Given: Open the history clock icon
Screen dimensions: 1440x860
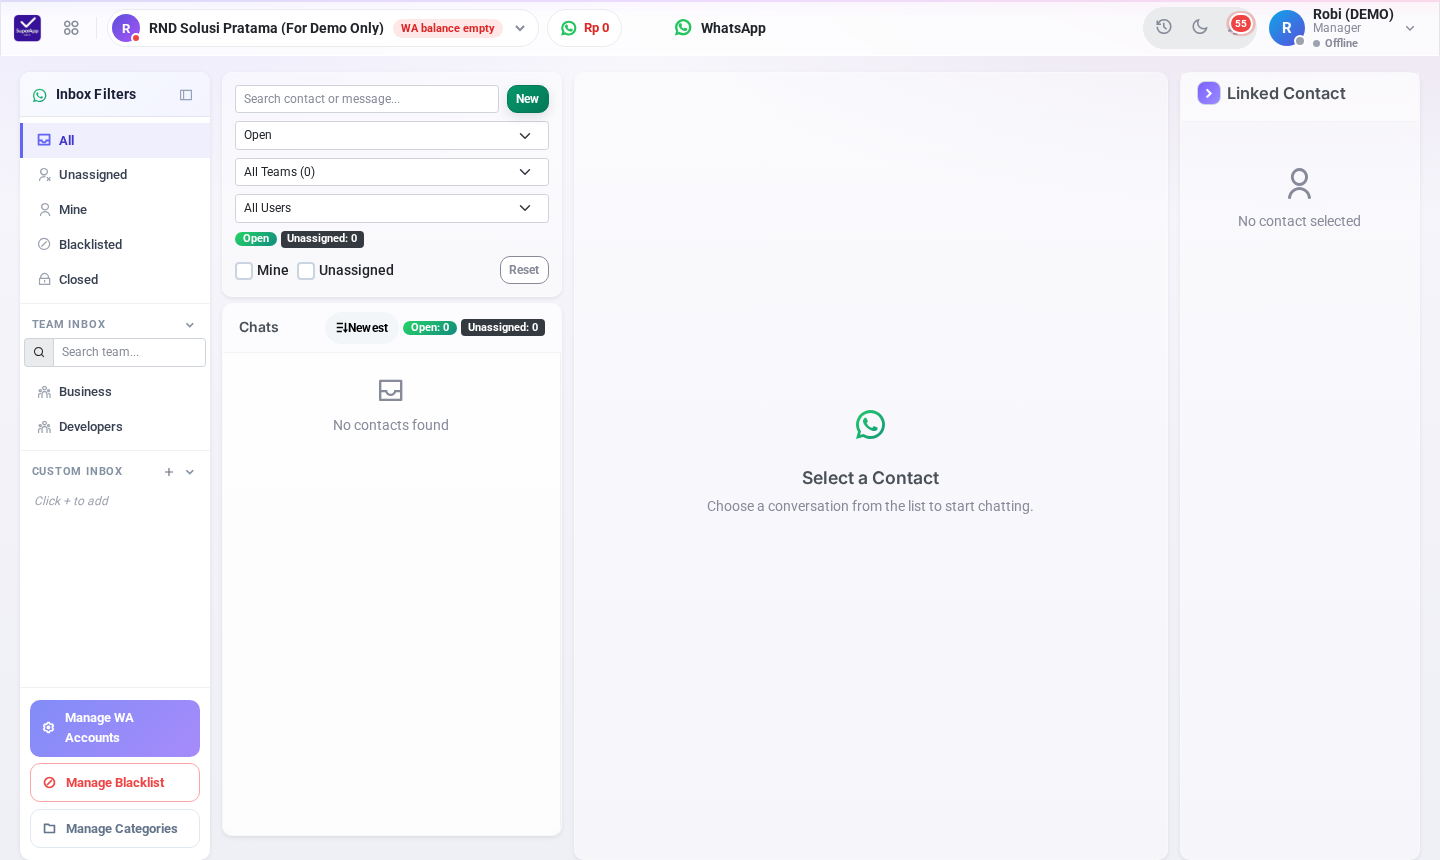Looking at the screenshot, I should tap(1164, 27).
